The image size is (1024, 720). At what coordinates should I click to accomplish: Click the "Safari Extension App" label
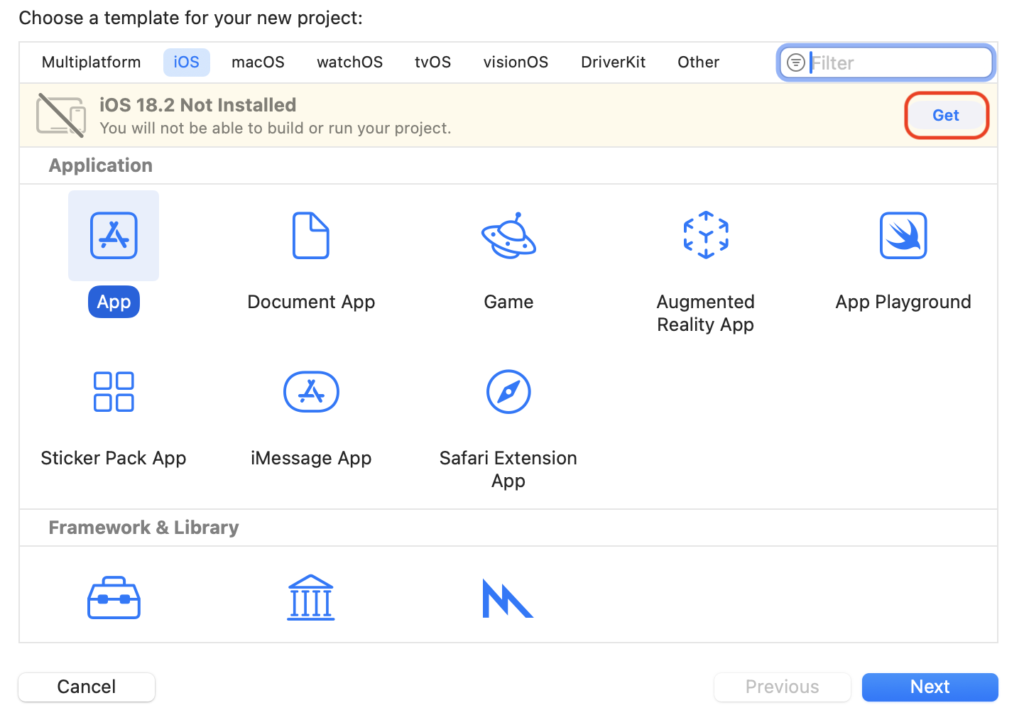(x=508, y=469)
